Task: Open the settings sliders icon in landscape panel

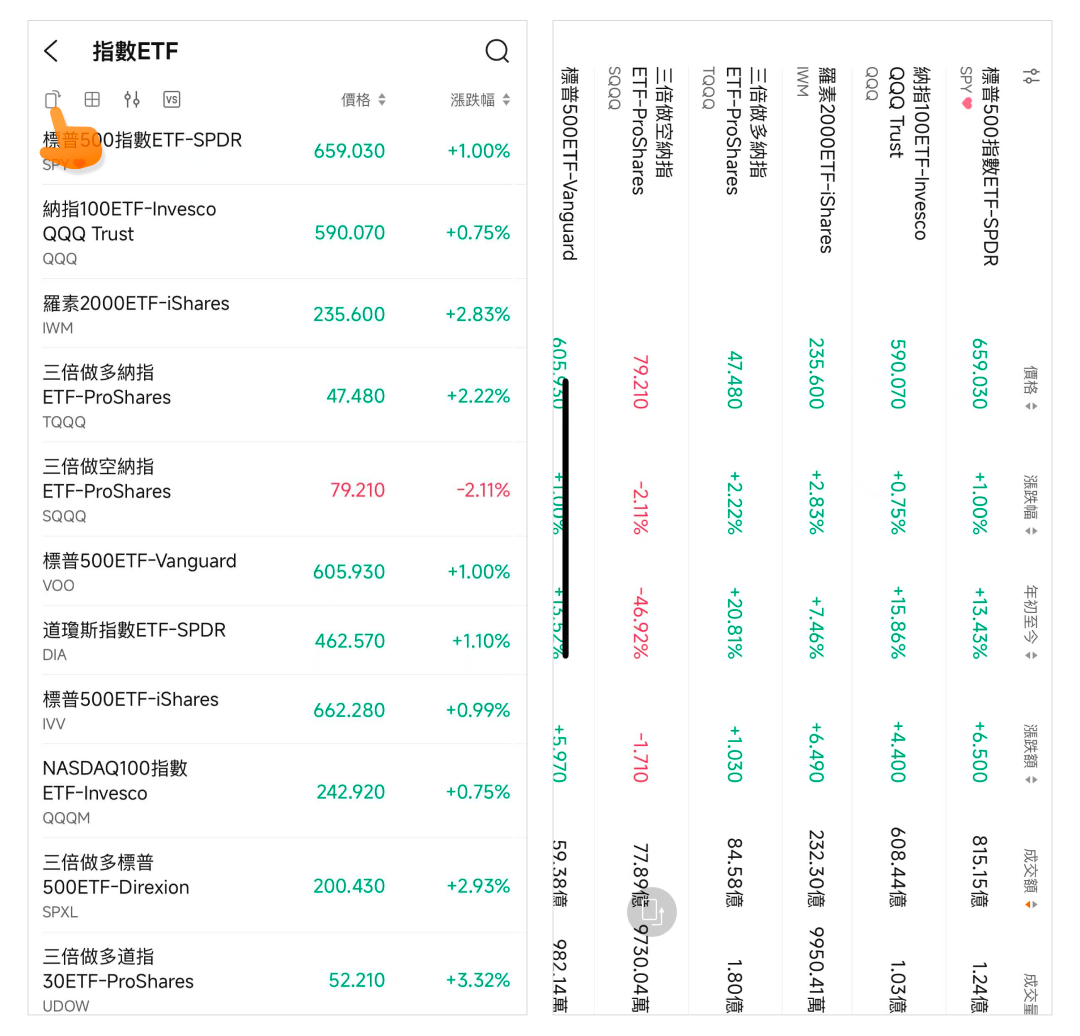Action: (x=1032, y=76)
